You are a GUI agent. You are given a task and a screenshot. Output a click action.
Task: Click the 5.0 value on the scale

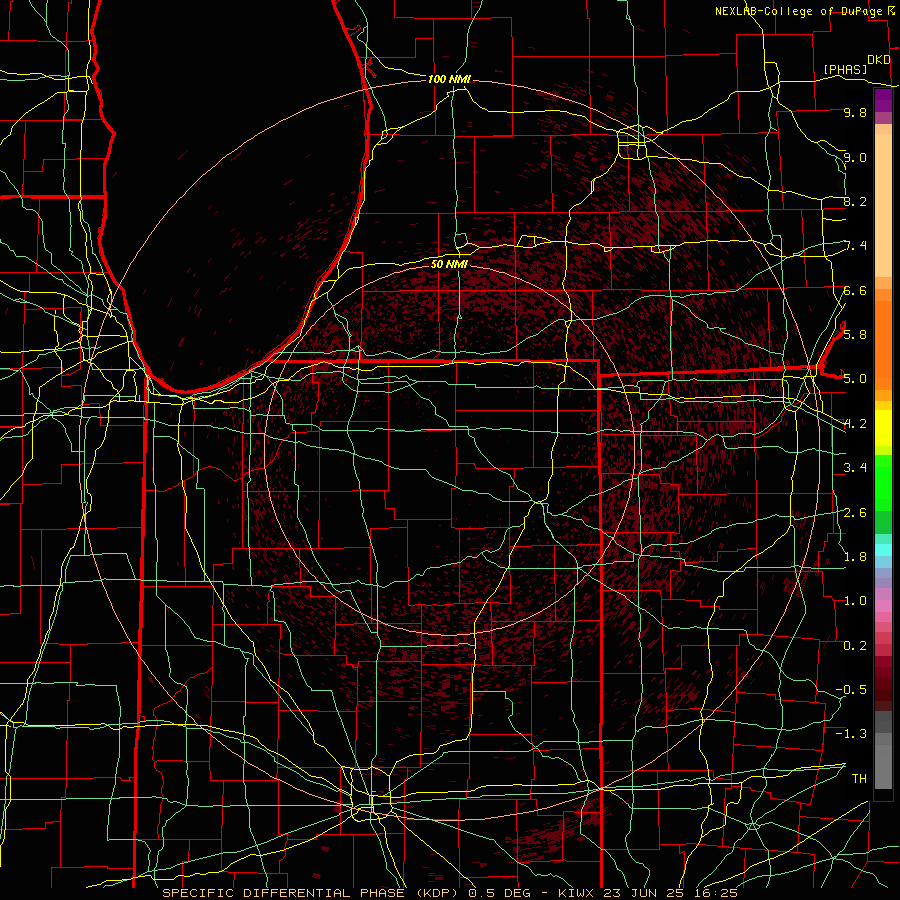pos(855,379)
